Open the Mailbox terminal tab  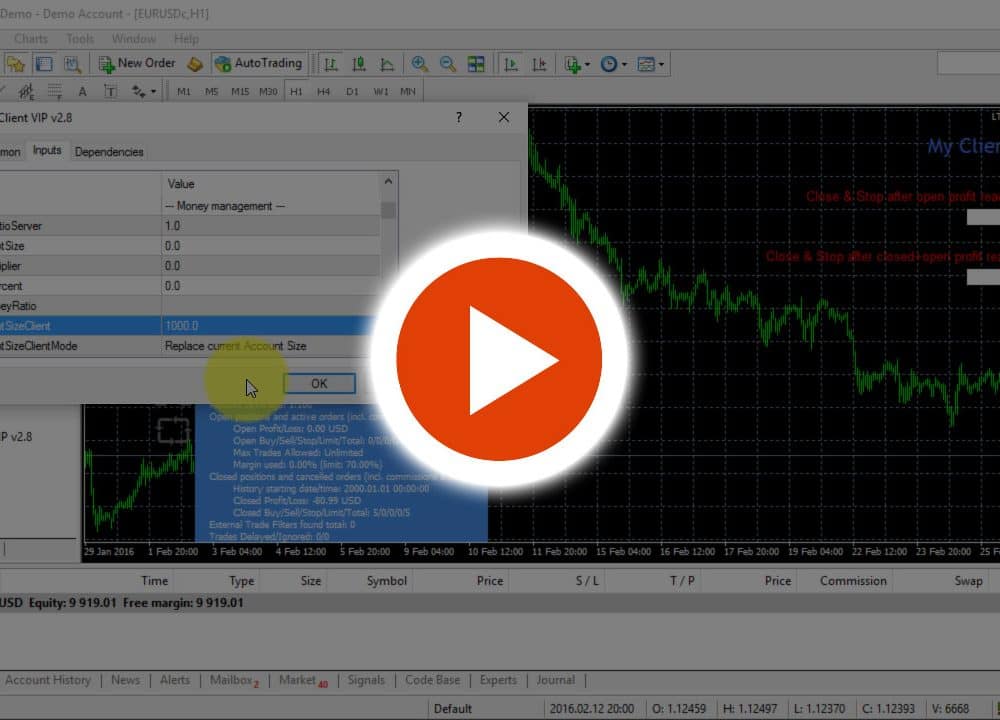(x=234, y=680)
